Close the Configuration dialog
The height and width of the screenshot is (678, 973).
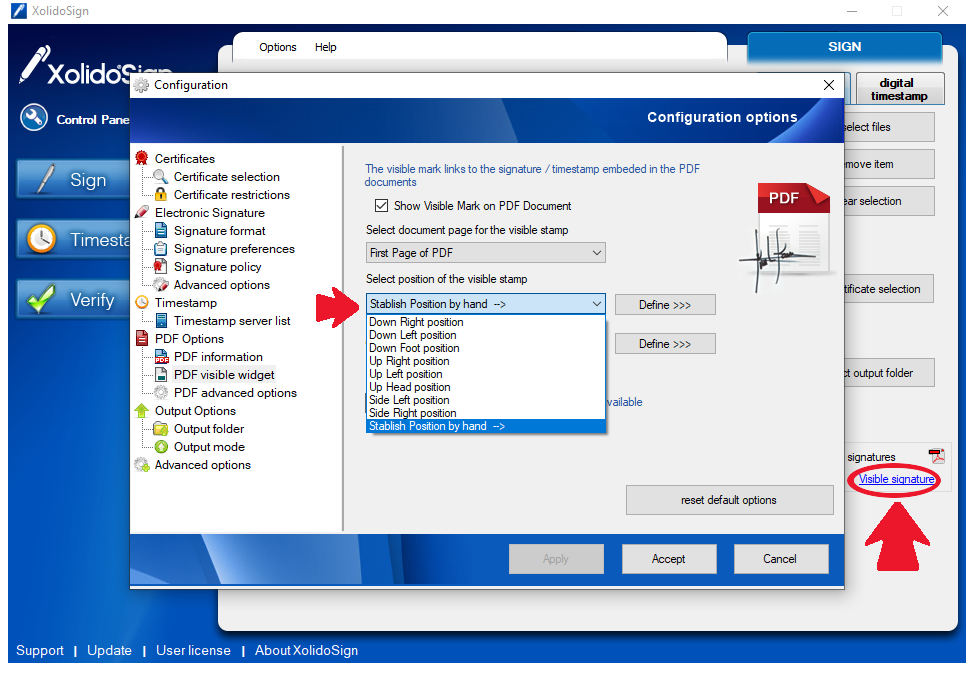point(828,85)
